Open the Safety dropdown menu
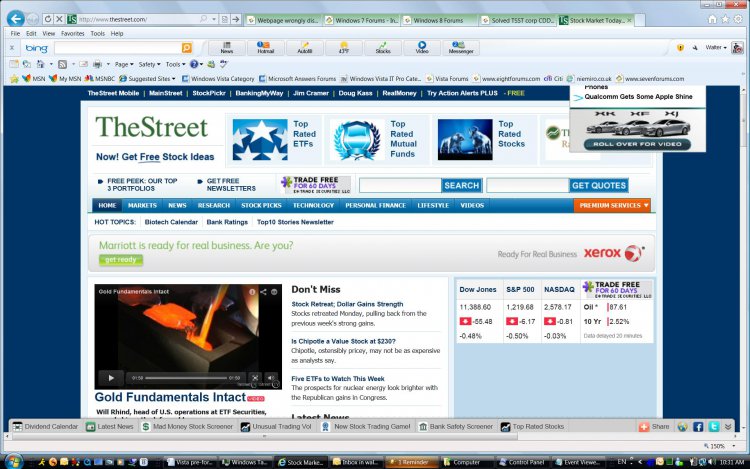 click(x=149, y=64)
